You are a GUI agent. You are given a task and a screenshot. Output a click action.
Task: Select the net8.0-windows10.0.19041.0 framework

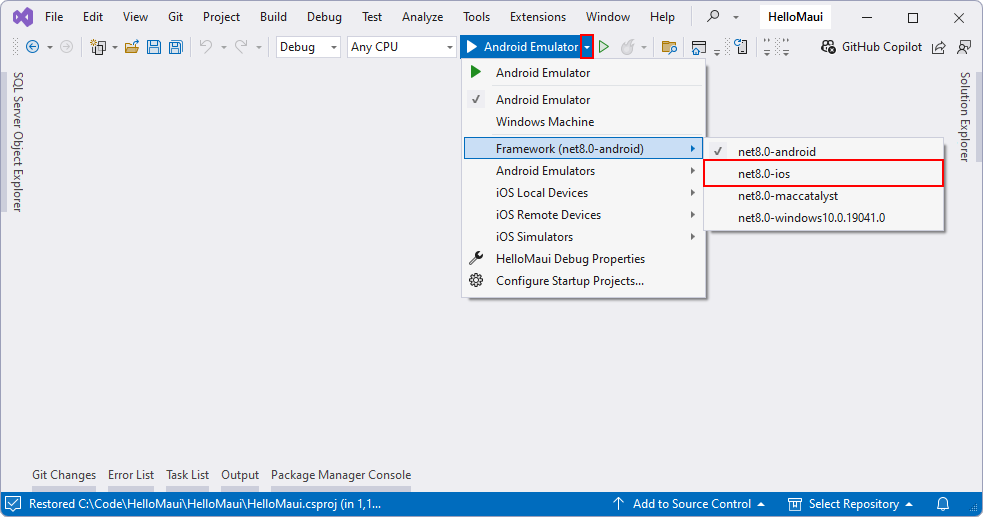(x=824, y=217)
